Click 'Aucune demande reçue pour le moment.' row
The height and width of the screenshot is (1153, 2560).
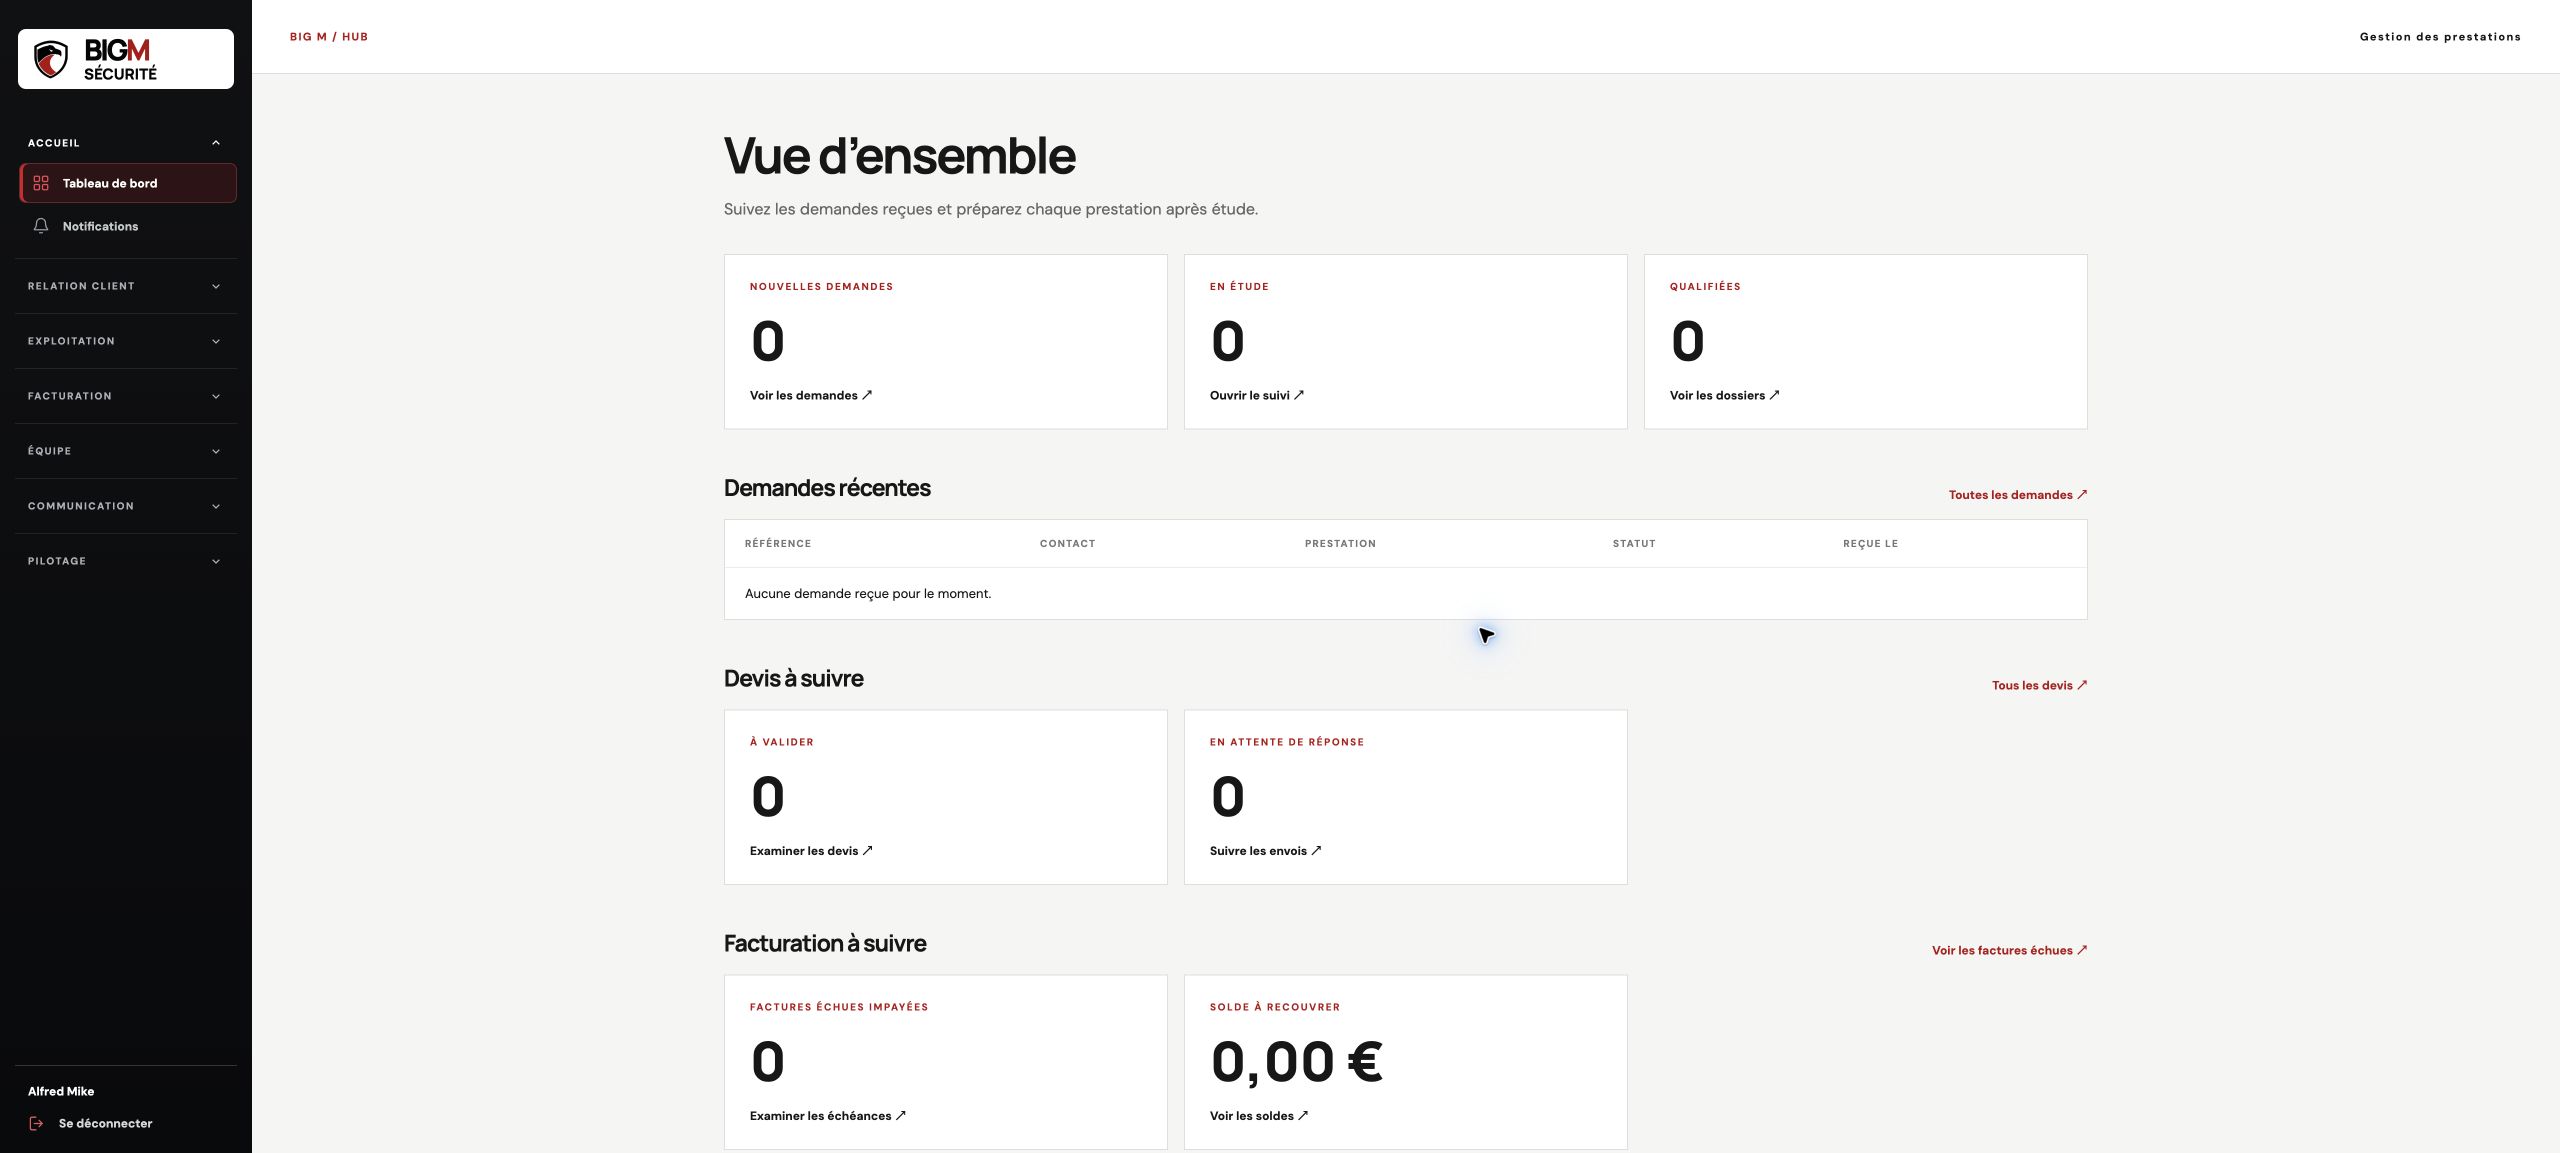click(1405, 594)
